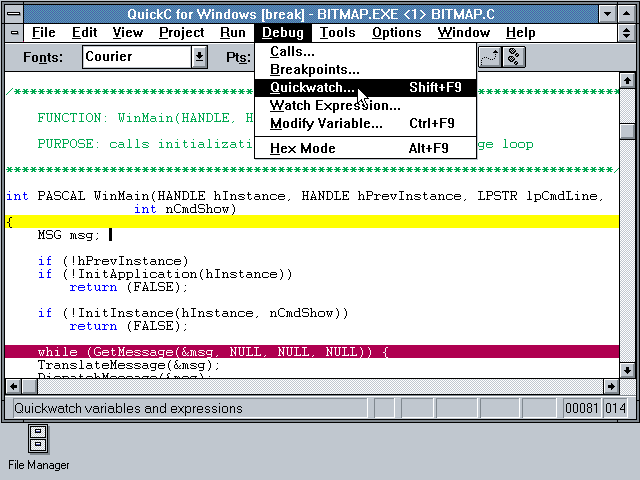Expand the Courier font dropdown arrow
The height and width of the screenshot is (480, 640).
[x=199, y=57]
